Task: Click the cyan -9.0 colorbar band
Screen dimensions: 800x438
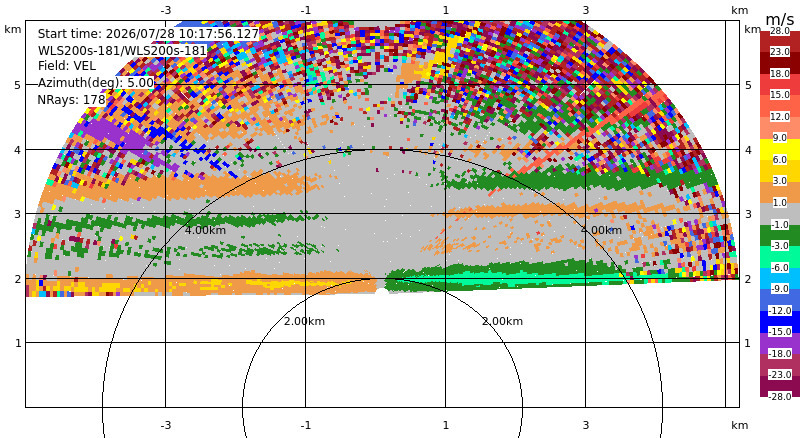Action: 780,278
